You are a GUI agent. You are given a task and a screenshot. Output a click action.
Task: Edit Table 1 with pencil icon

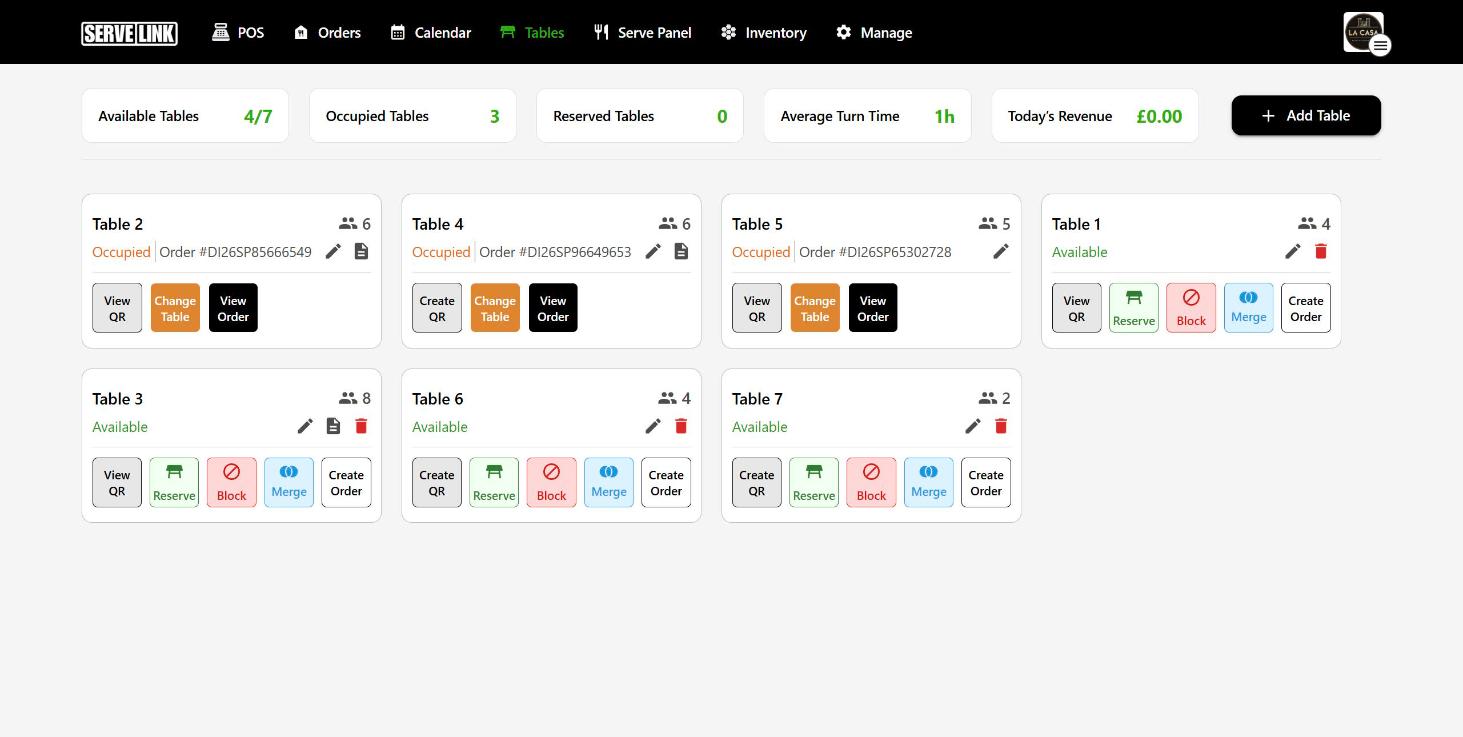click(1293, 251)
